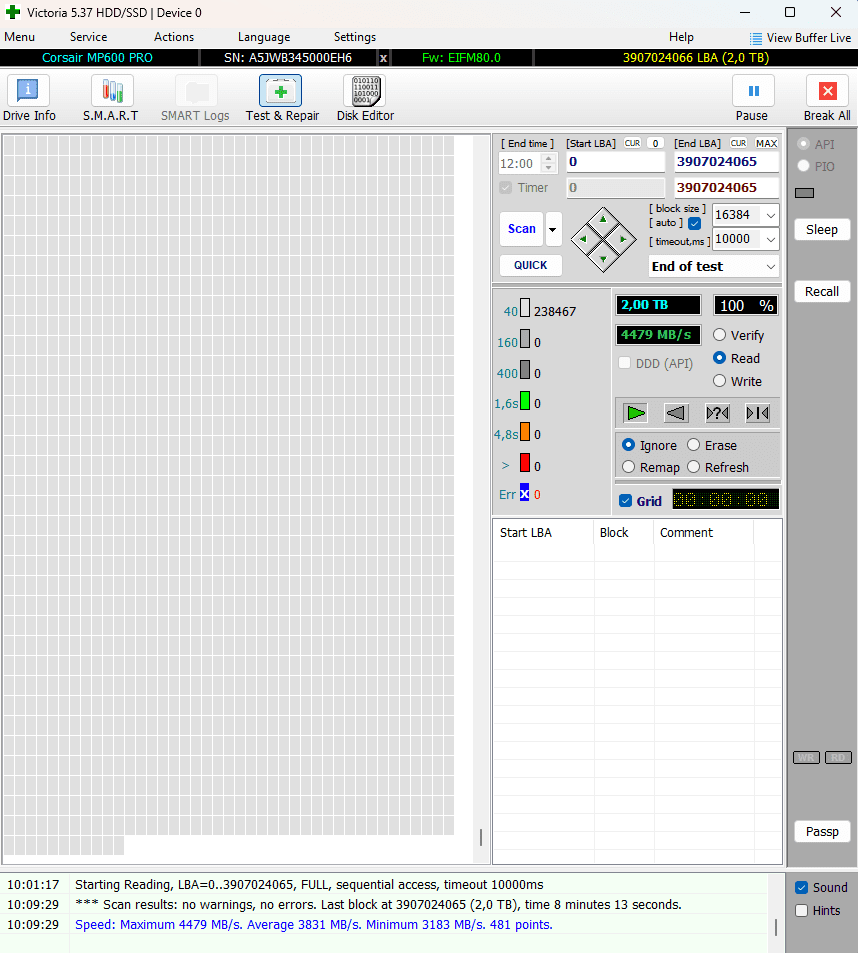Click the right arrow in the navigation diamond
This screenshot has width=858, height=953.
[x=623, y=239]
